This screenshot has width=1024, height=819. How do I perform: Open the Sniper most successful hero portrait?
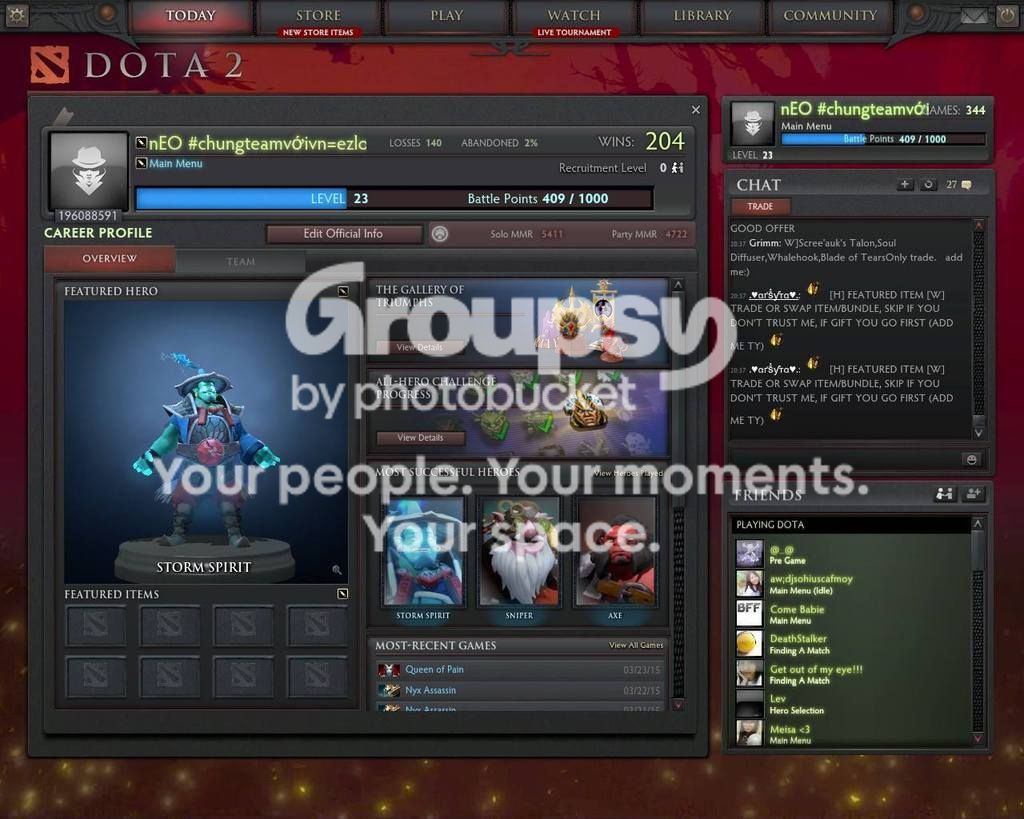[x=520, y=552]
